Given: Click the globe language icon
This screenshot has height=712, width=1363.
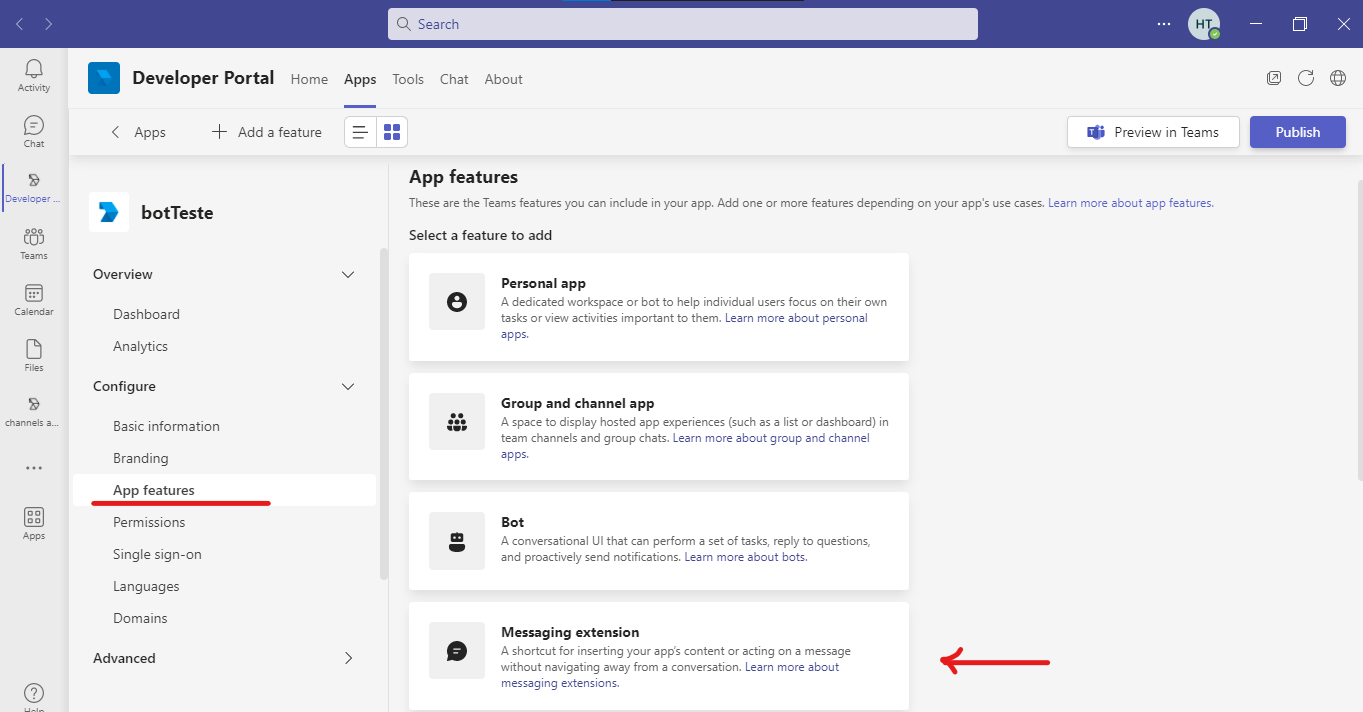Looking at the screenshot, I should click(1337, 78).
